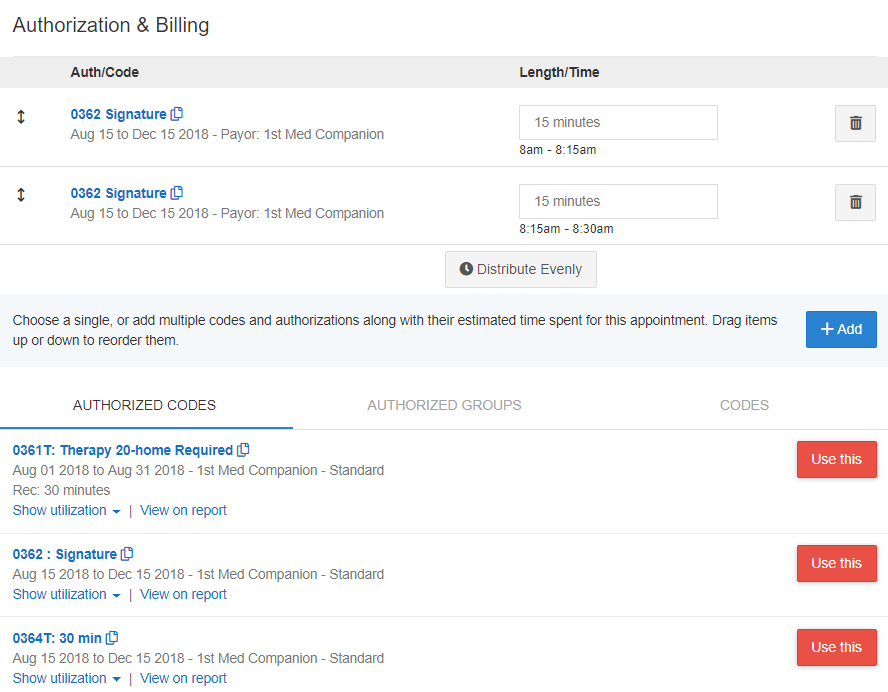This screenshot has height=692, width=888.
Task: Click View on report for 0362 Signature
Action: point(183,594)
